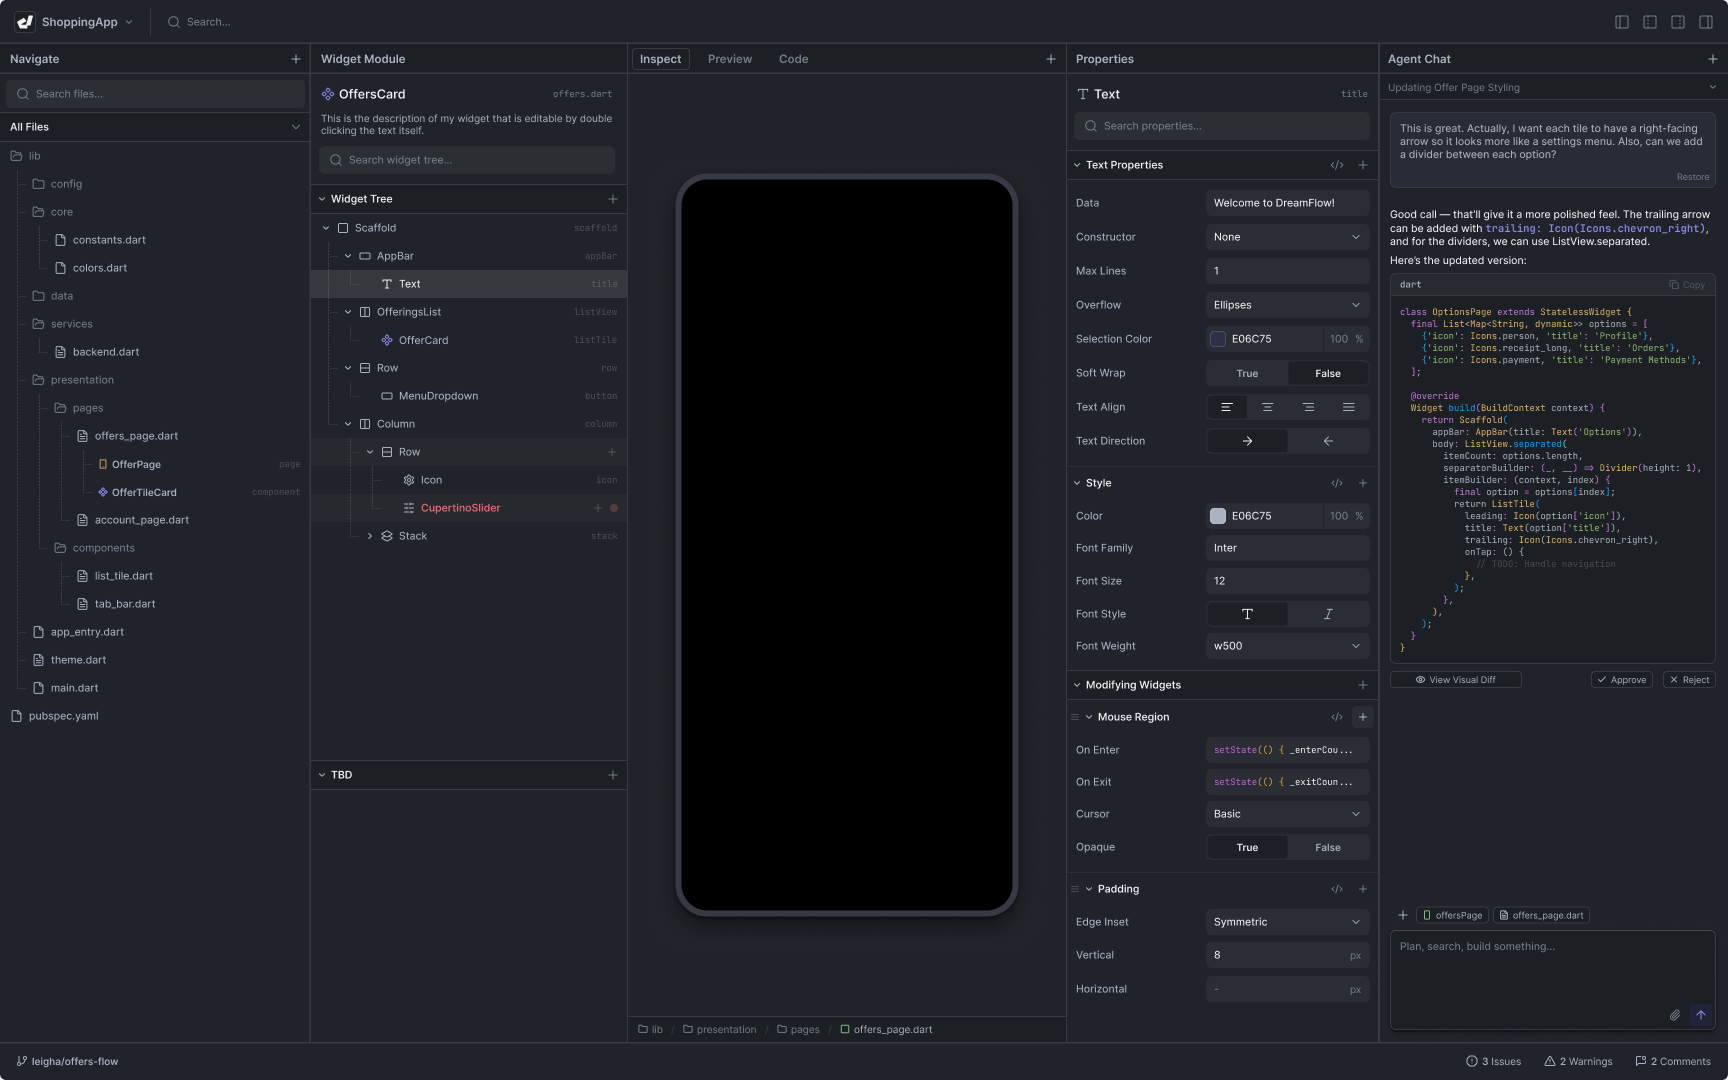Copy the dart code block
Screen dimensions: 1728x1080
(x=1687, y=285)
